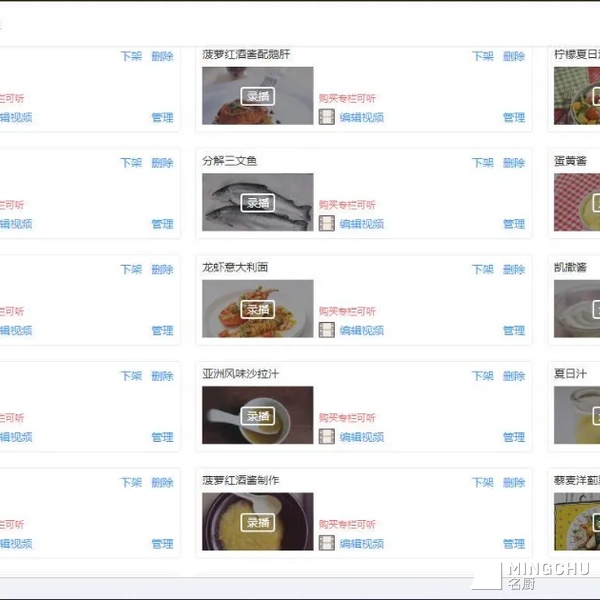Open the 分解三文鱼 salmon thumbnail
This screenshot has height=600, width=600.
point(258,202)
